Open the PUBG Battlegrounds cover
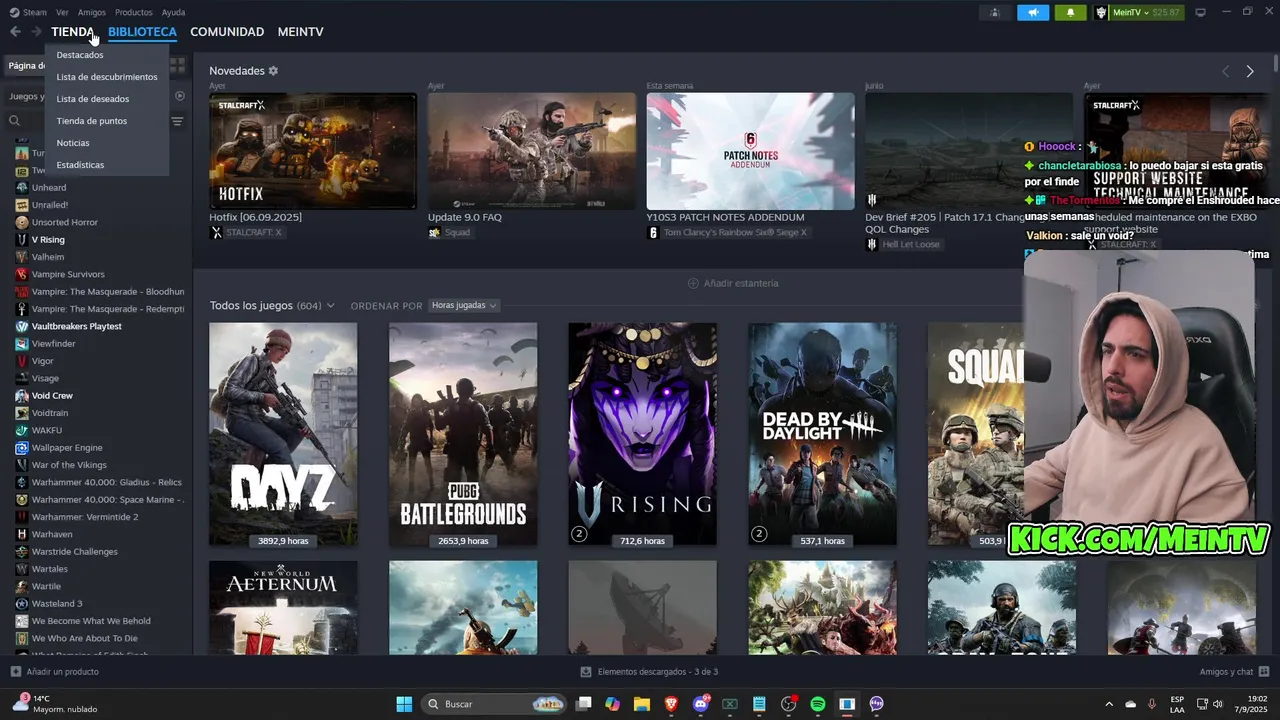This screenshot has height=720, width=1280. click(x=463, y=434)
